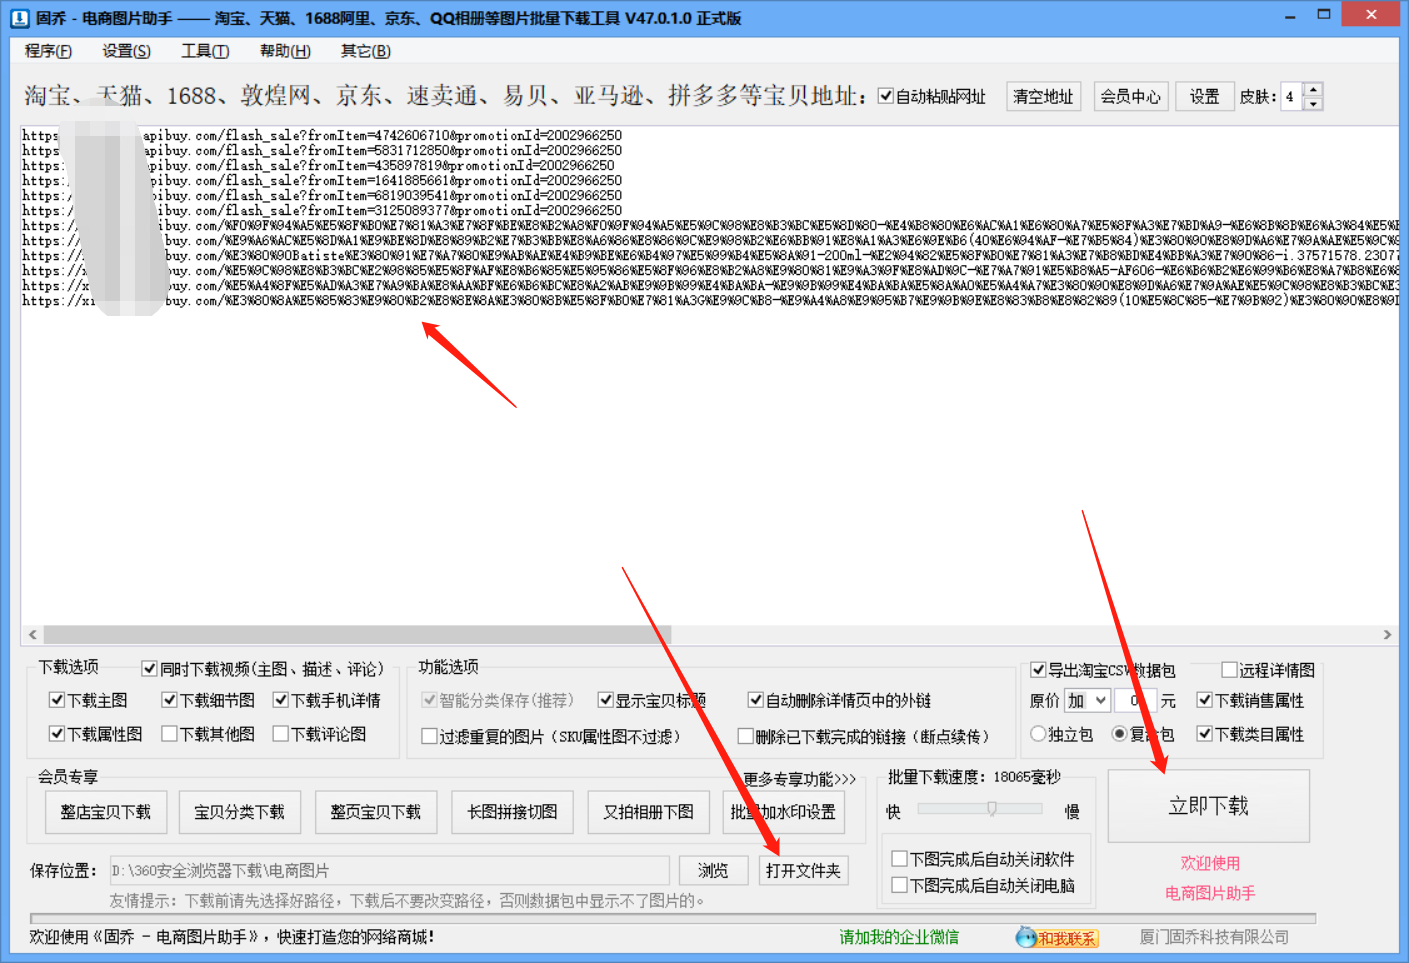Select 复合包 radio button
Image resolution: width=1409 pixels, height=963 pixels.
coord(1119,734)
